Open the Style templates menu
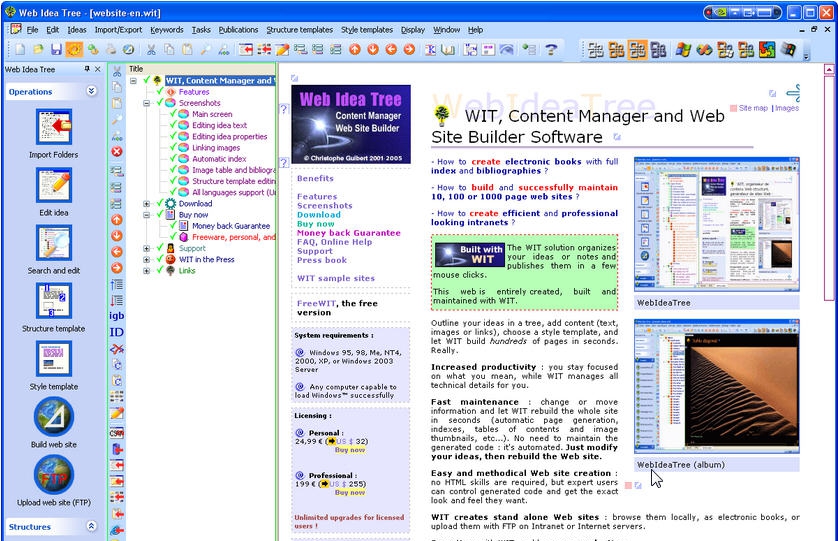 point(367,30)
